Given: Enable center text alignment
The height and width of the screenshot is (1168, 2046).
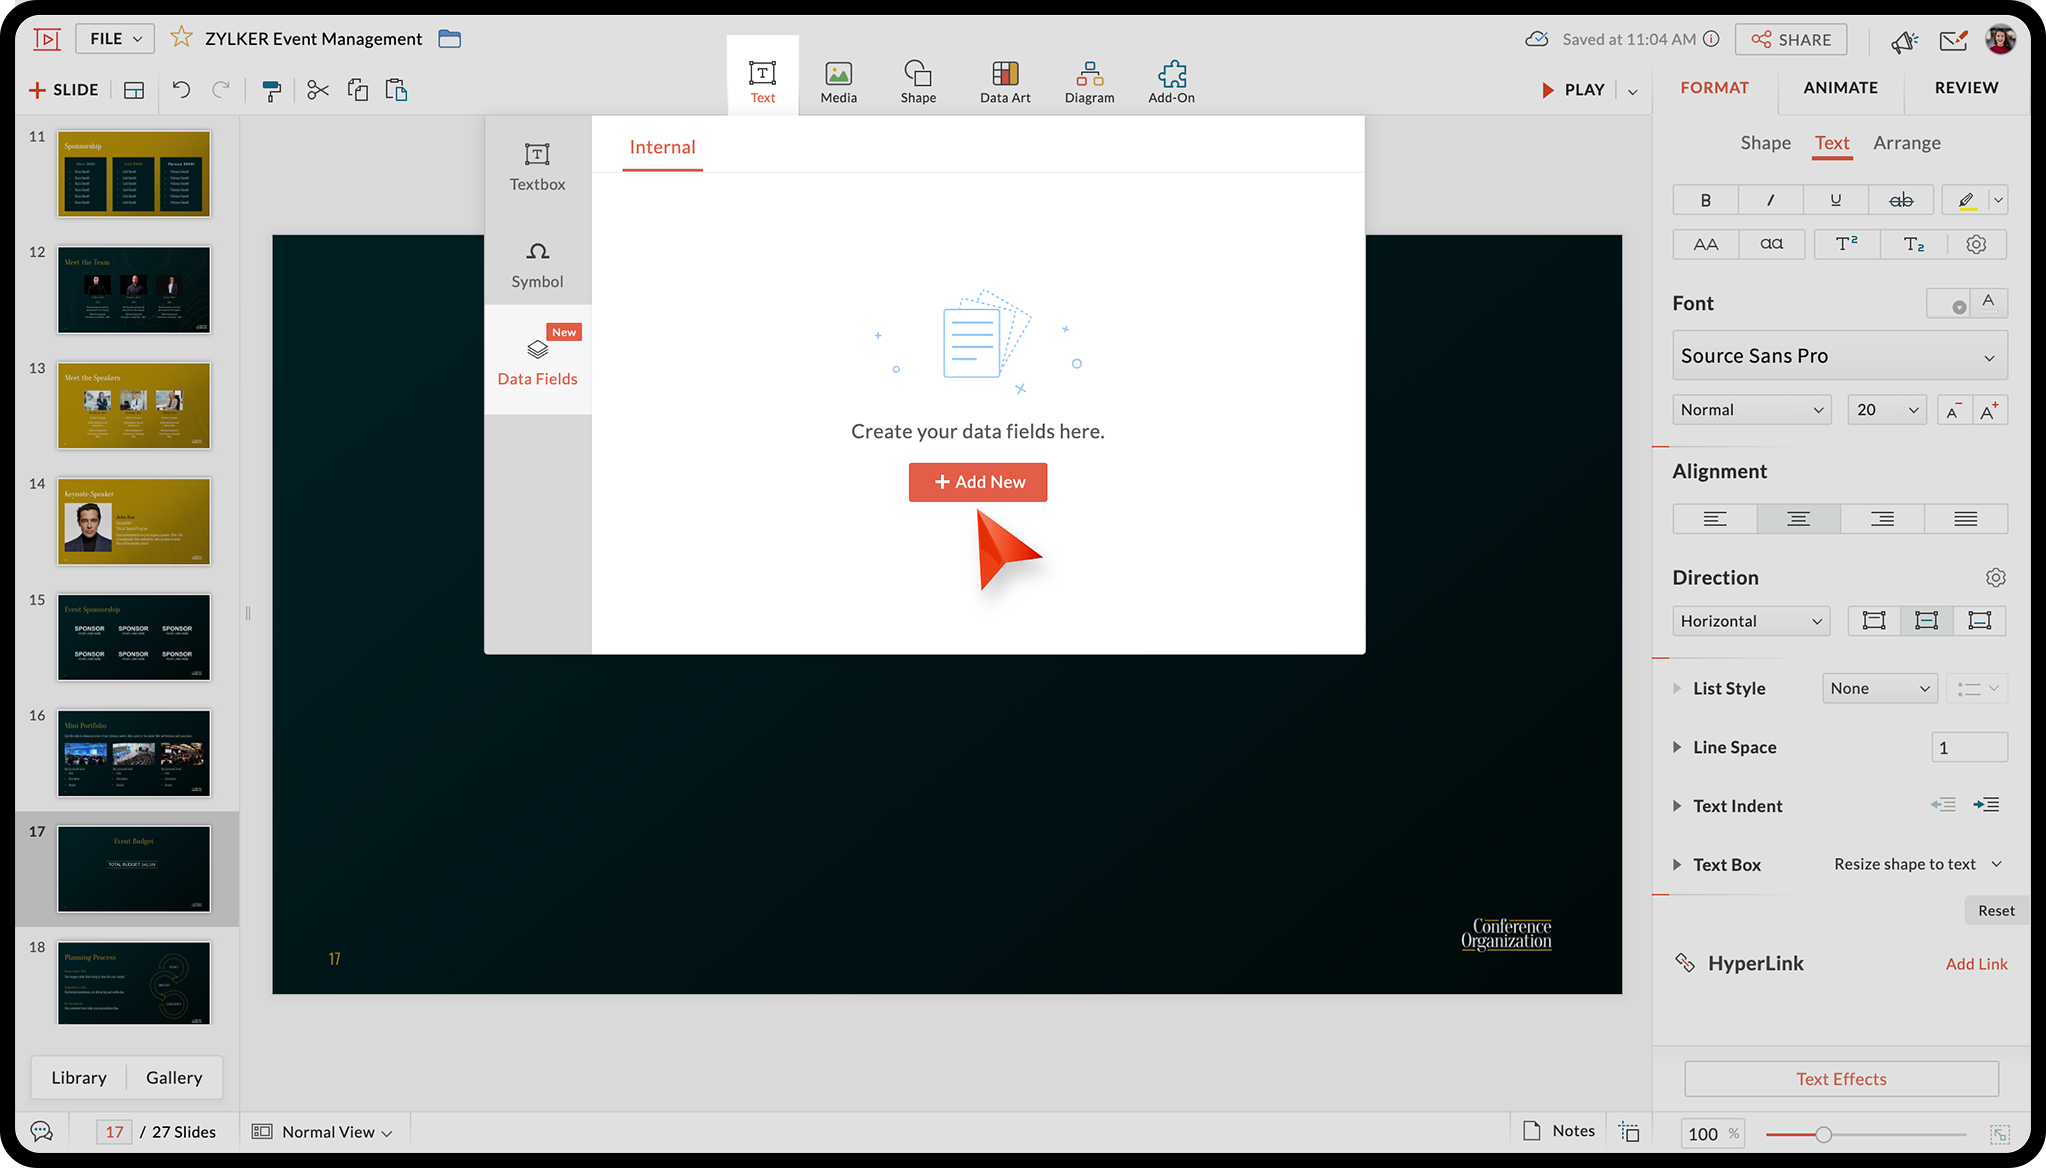Looking at the screenshot, I should 1798,519.
